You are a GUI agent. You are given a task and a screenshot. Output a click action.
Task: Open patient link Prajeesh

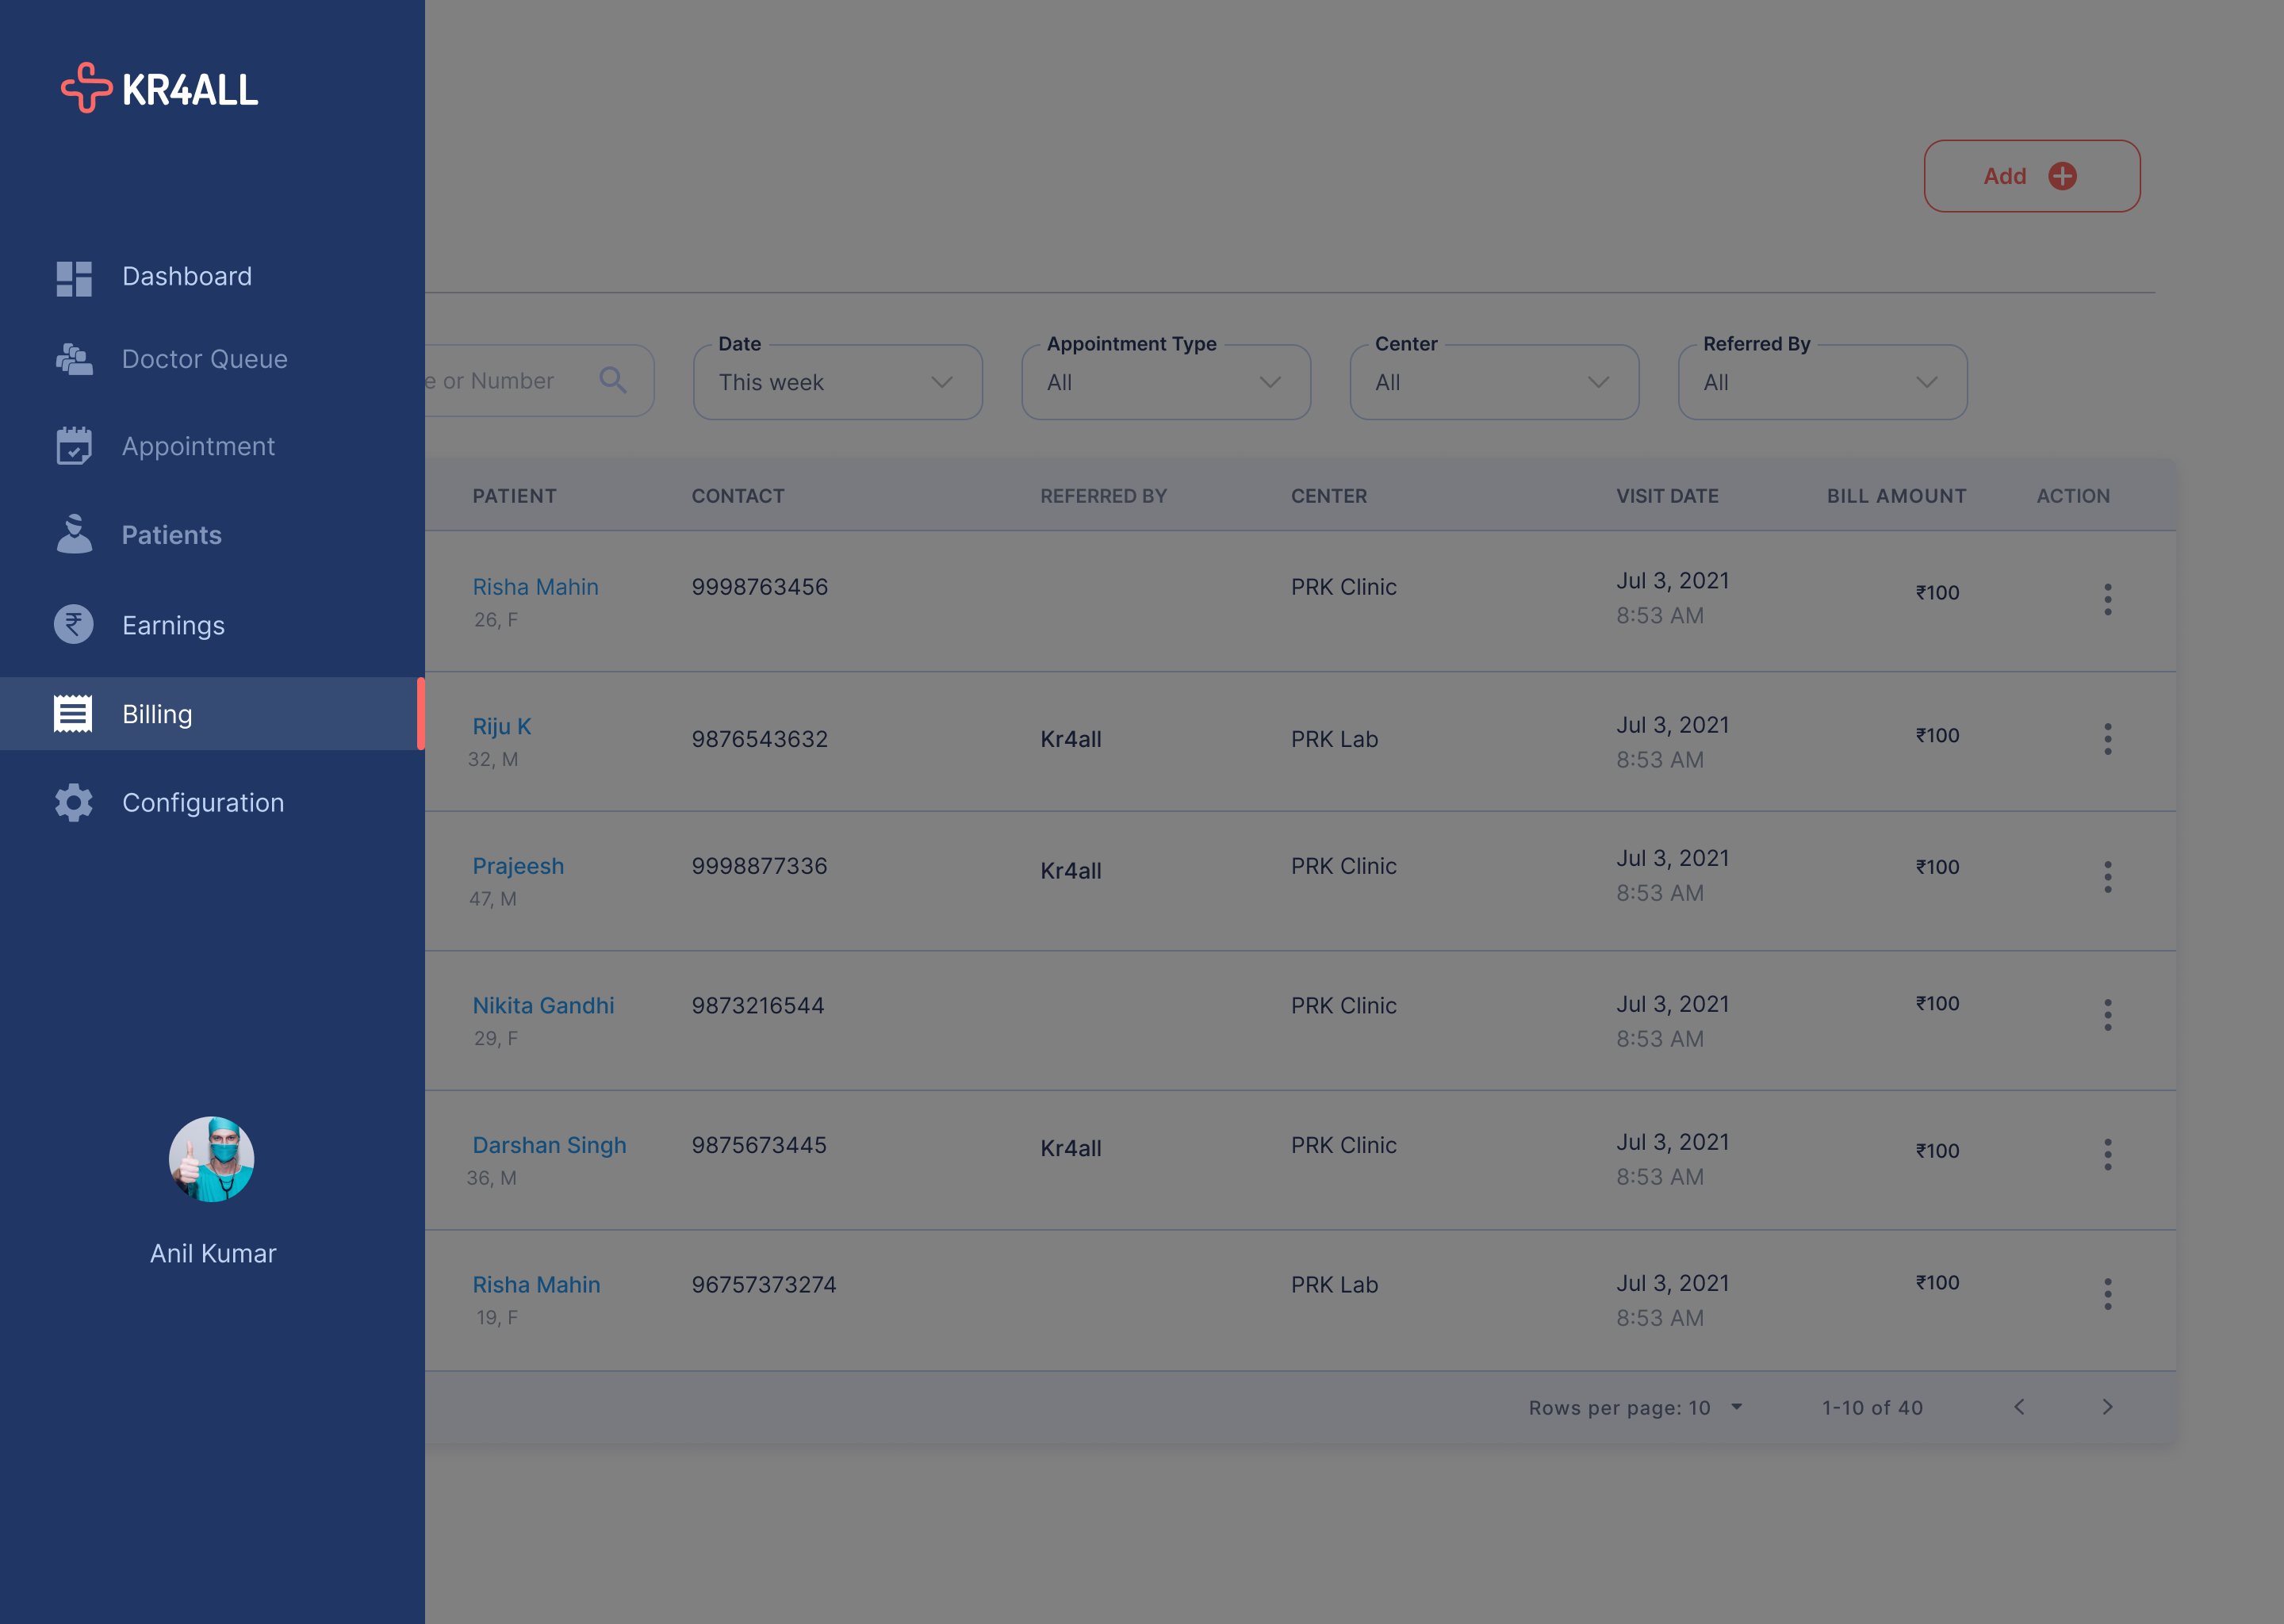click(518, 866)
